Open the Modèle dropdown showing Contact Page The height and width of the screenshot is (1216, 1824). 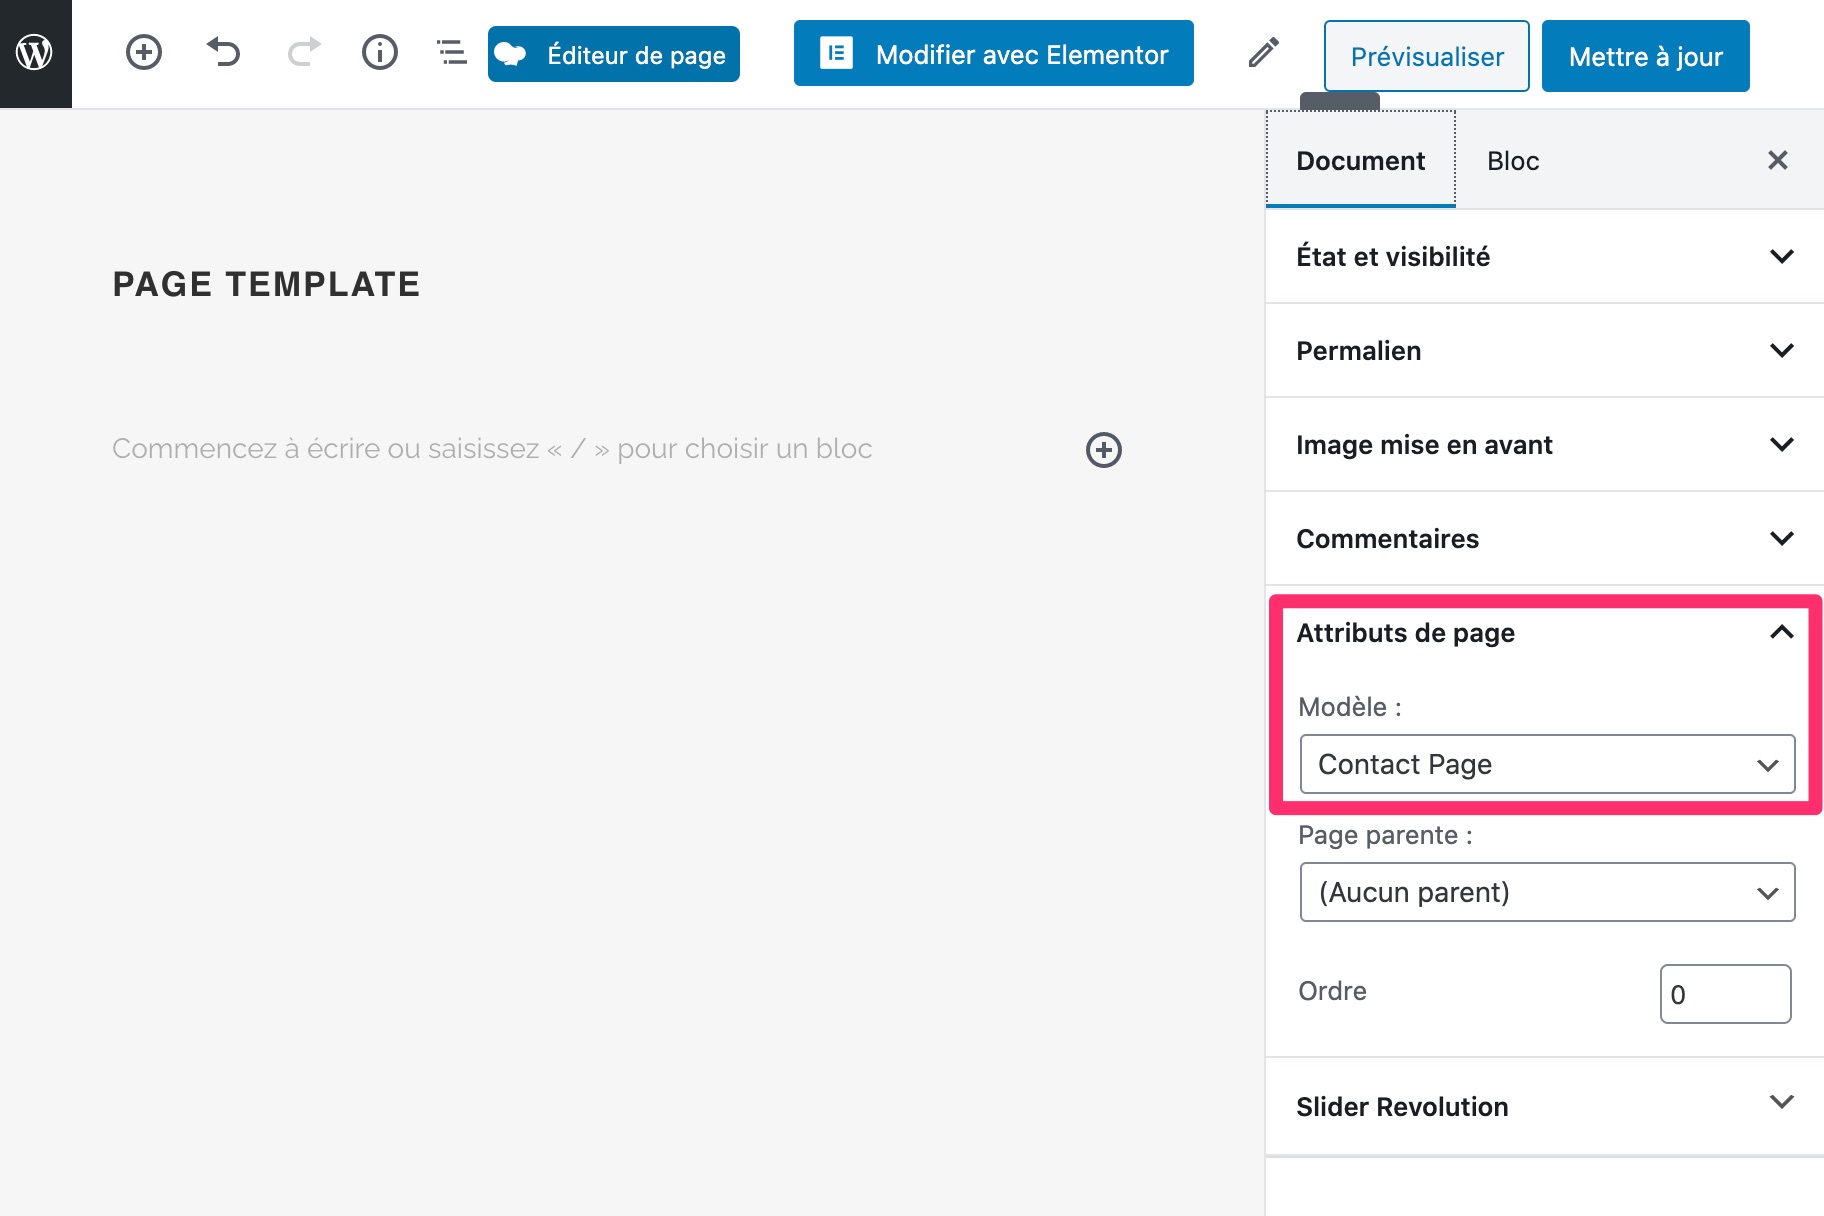click(1546, 765)
